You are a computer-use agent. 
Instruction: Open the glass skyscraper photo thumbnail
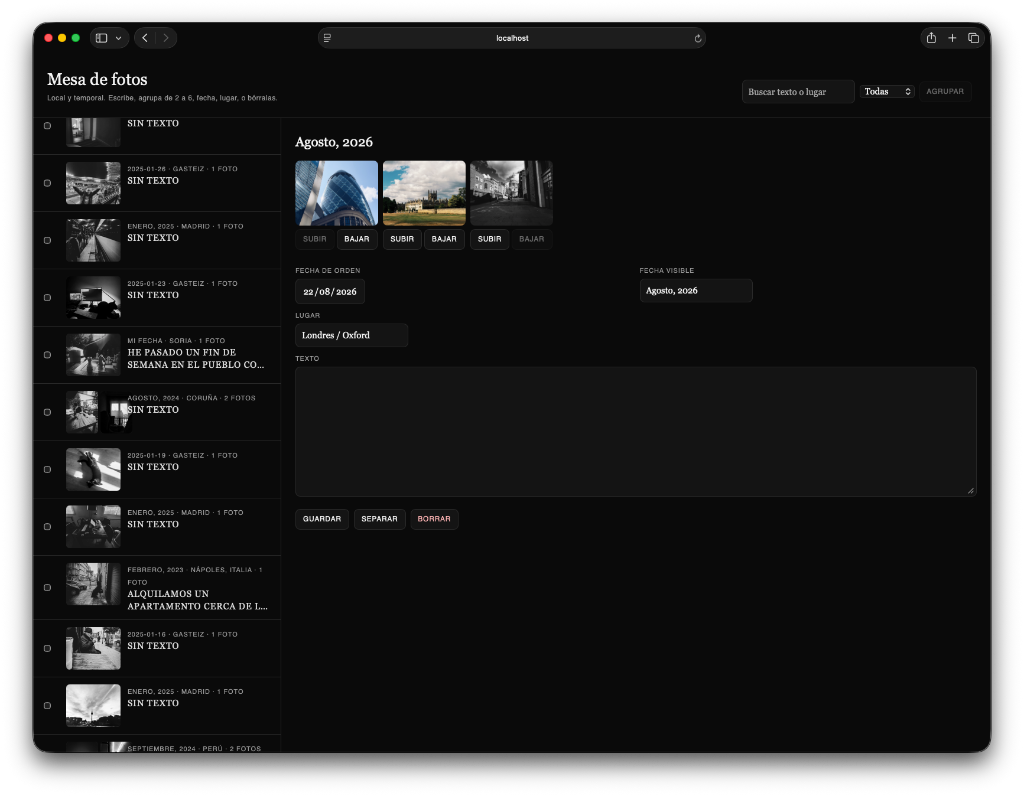pyautogui.click(x=336, y=193)
